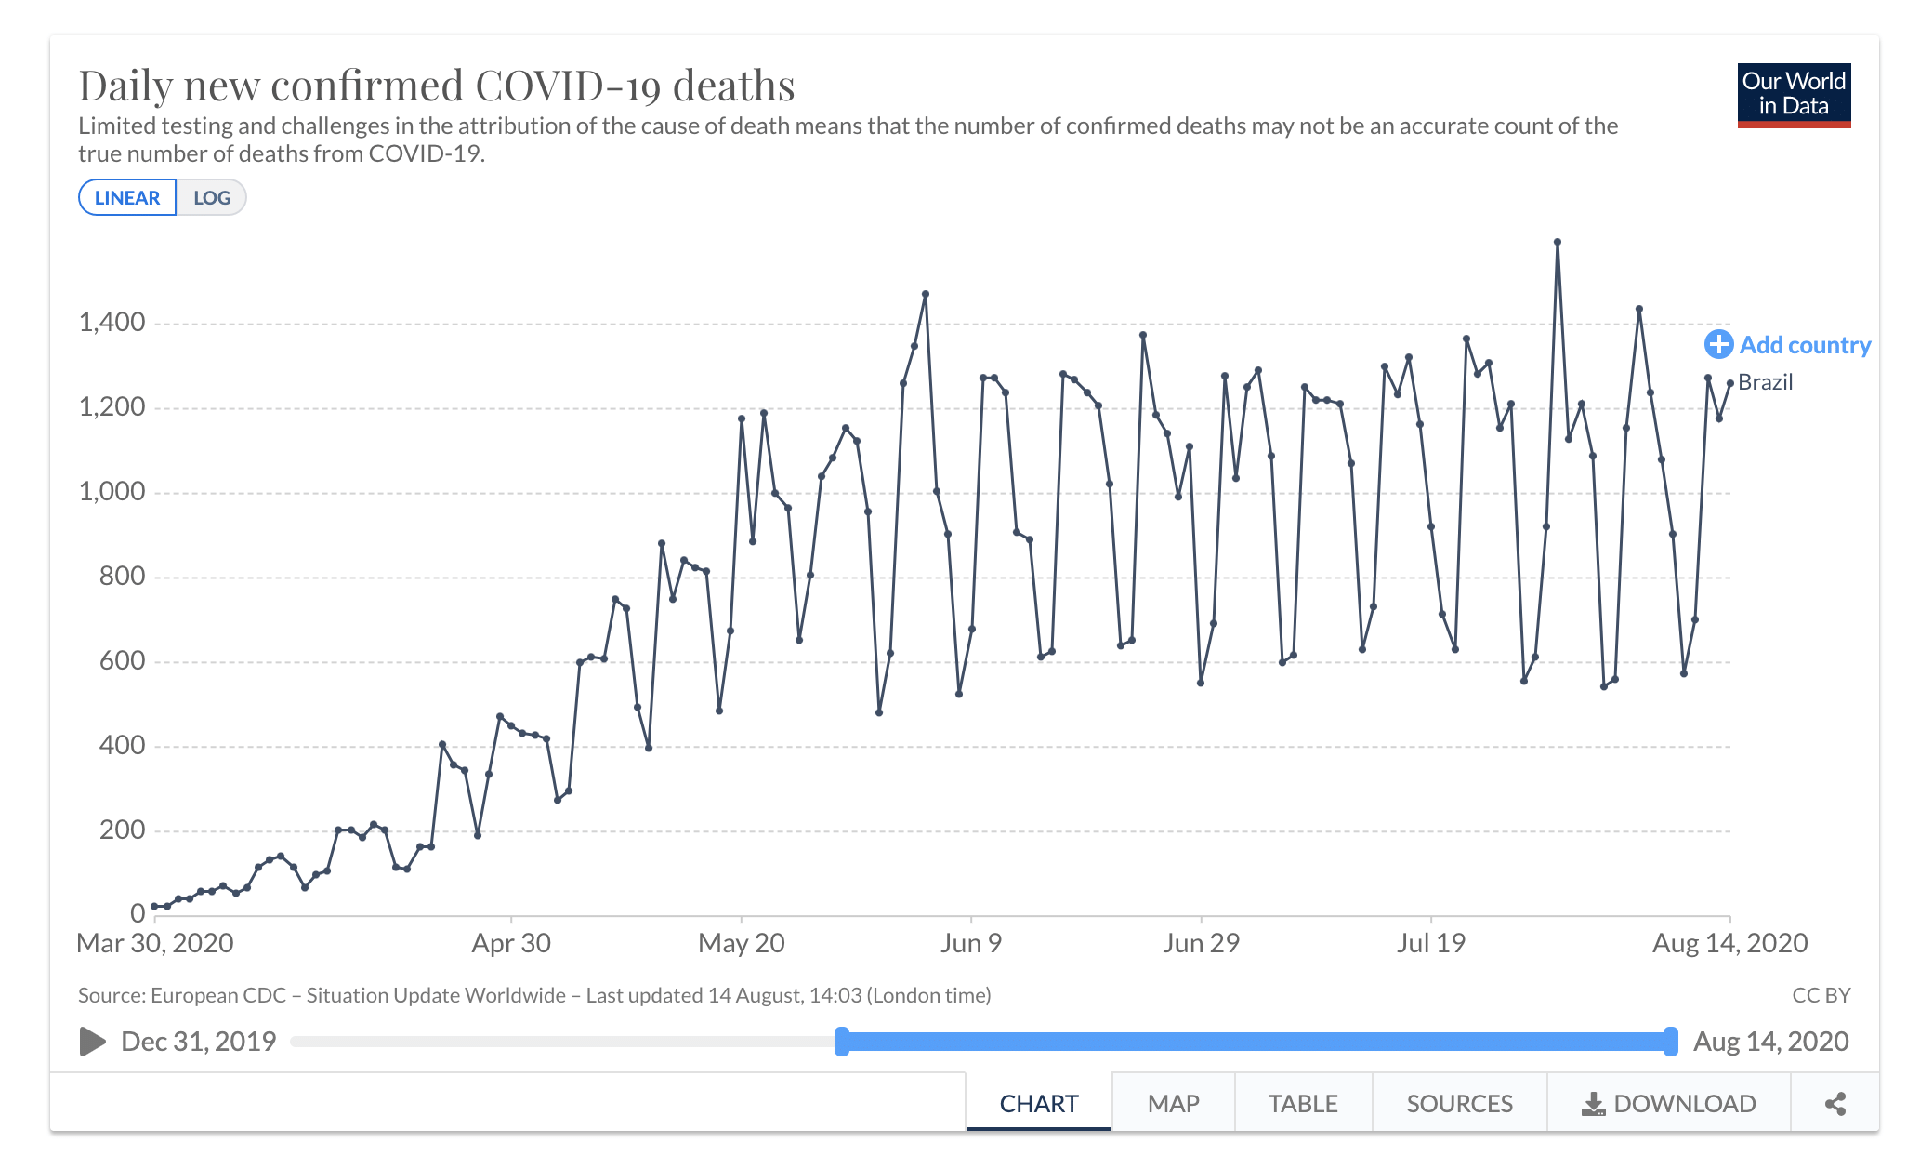Click the Brazil series label
The width and height of the screenshot is (1920, 1169).
tap(1765, 383)
